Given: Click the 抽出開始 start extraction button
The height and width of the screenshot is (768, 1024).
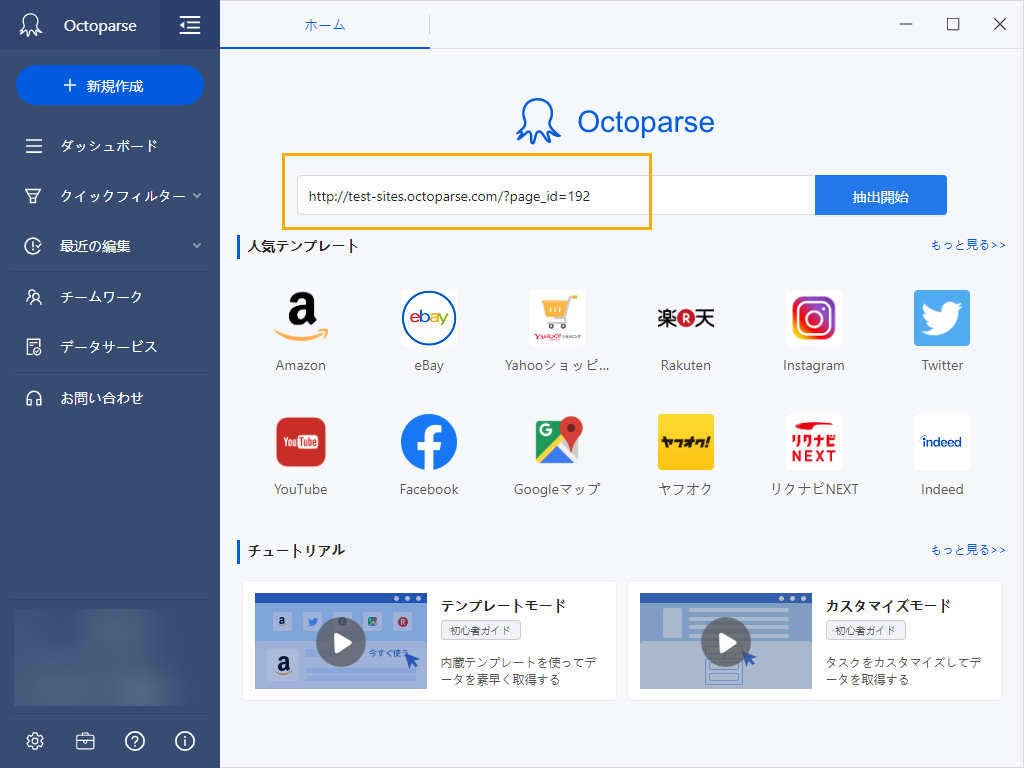Looking at the screenshot, I should pyautogui.click(x=880, y=195).
